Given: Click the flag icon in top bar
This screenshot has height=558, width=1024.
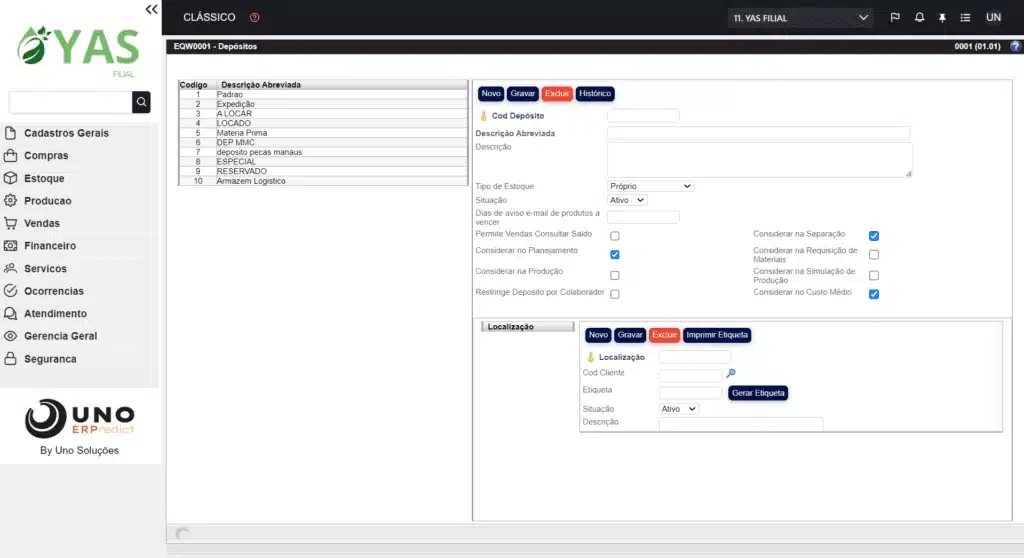Looking at the screenshot, I should point(895,18).
